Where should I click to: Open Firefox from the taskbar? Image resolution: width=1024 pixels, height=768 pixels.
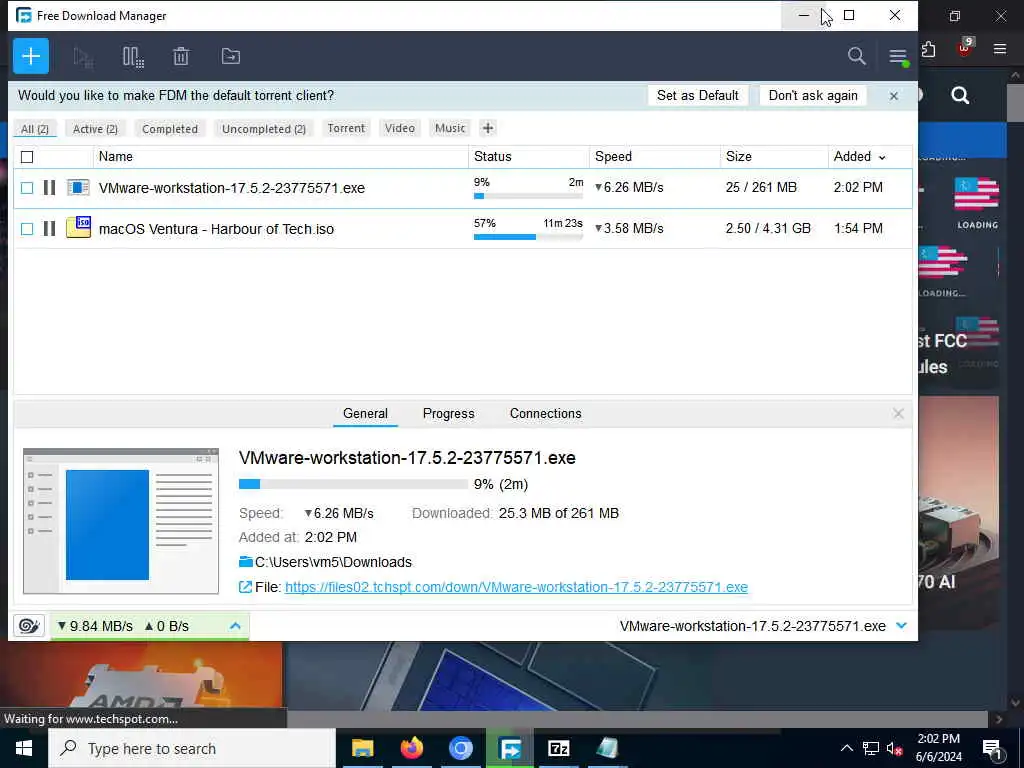411,748
